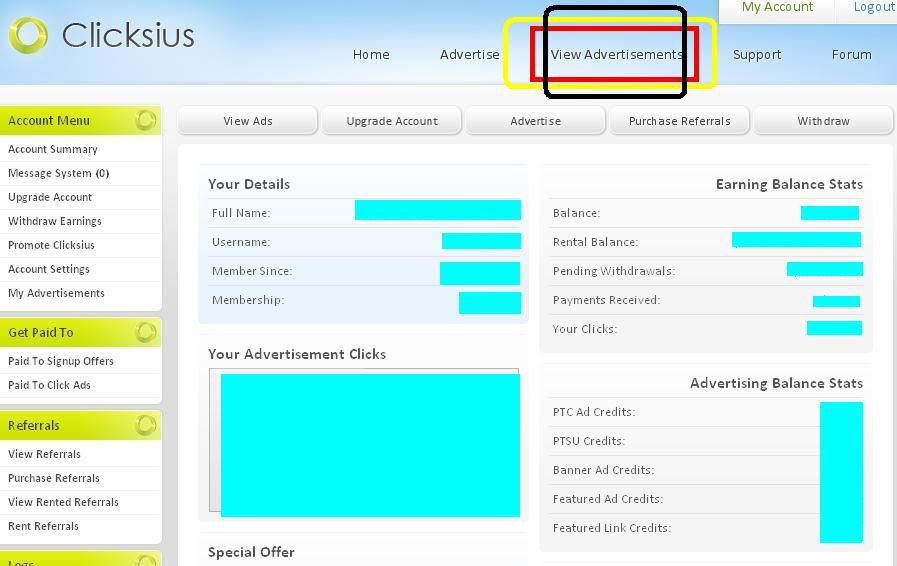The width and height of the screenshot is (897, 566).
Task: Click the Referrals section header
Action: (x=81, y=425)
